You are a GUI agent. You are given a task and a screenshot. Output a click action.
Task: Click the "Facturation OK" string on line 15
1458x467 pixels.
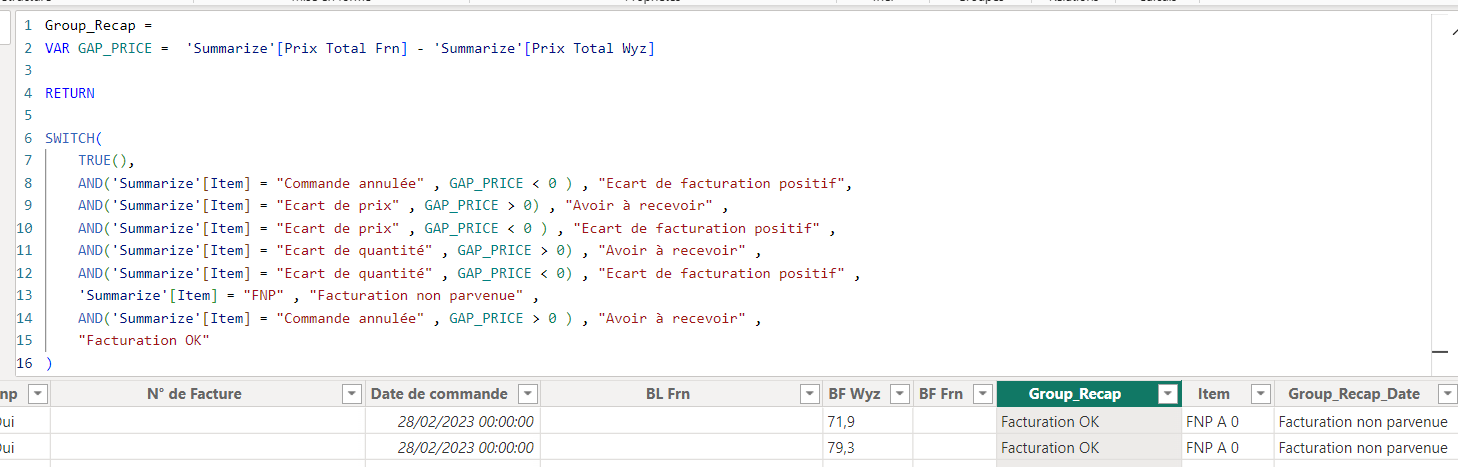(143, 340)
